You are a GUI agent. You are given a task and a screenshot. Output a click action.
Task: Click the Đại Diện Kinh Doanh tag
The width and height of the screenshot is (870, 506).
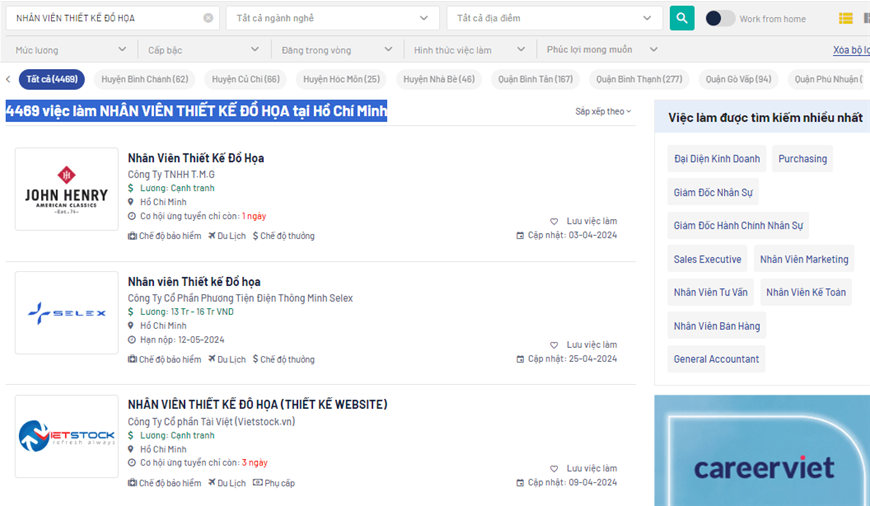[717, 159]
